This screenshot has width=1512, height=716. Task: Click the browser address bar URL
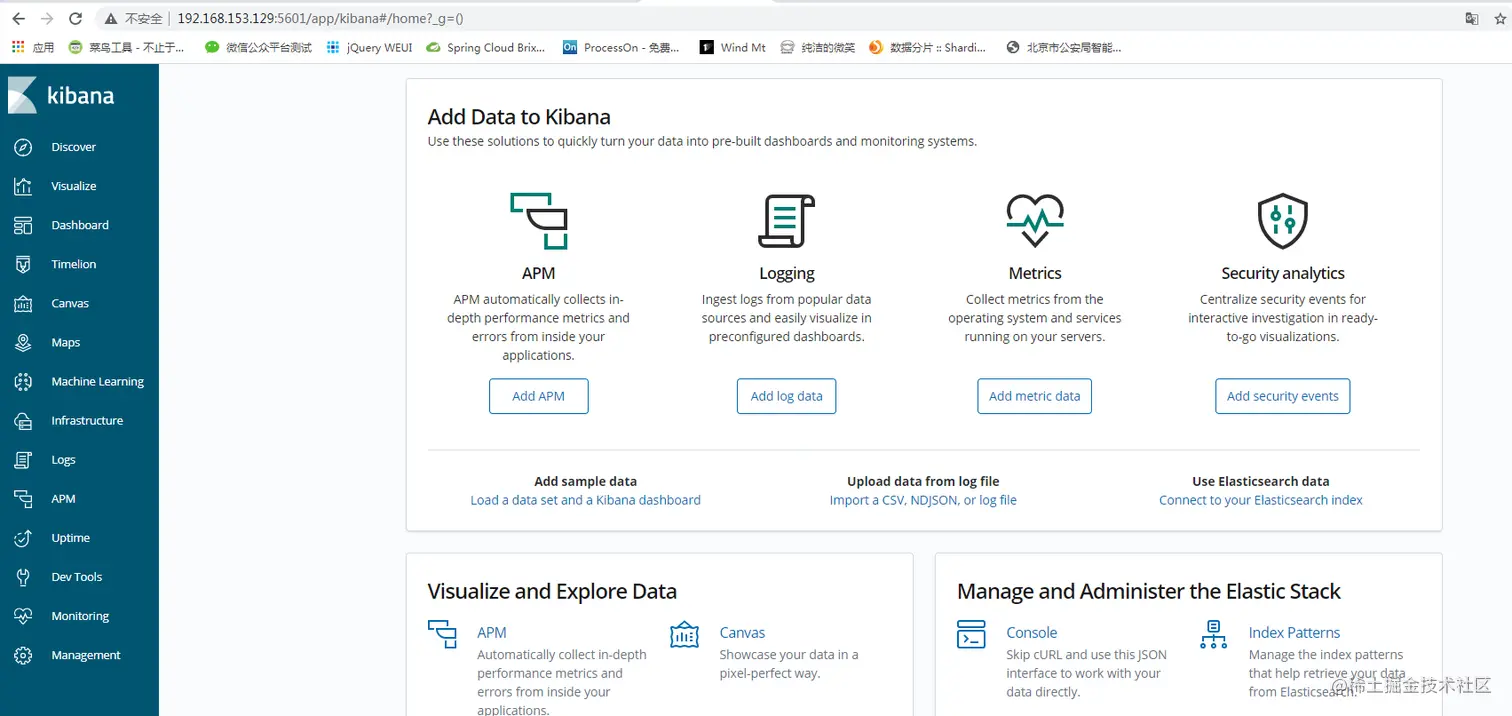[x=320, y=19]
